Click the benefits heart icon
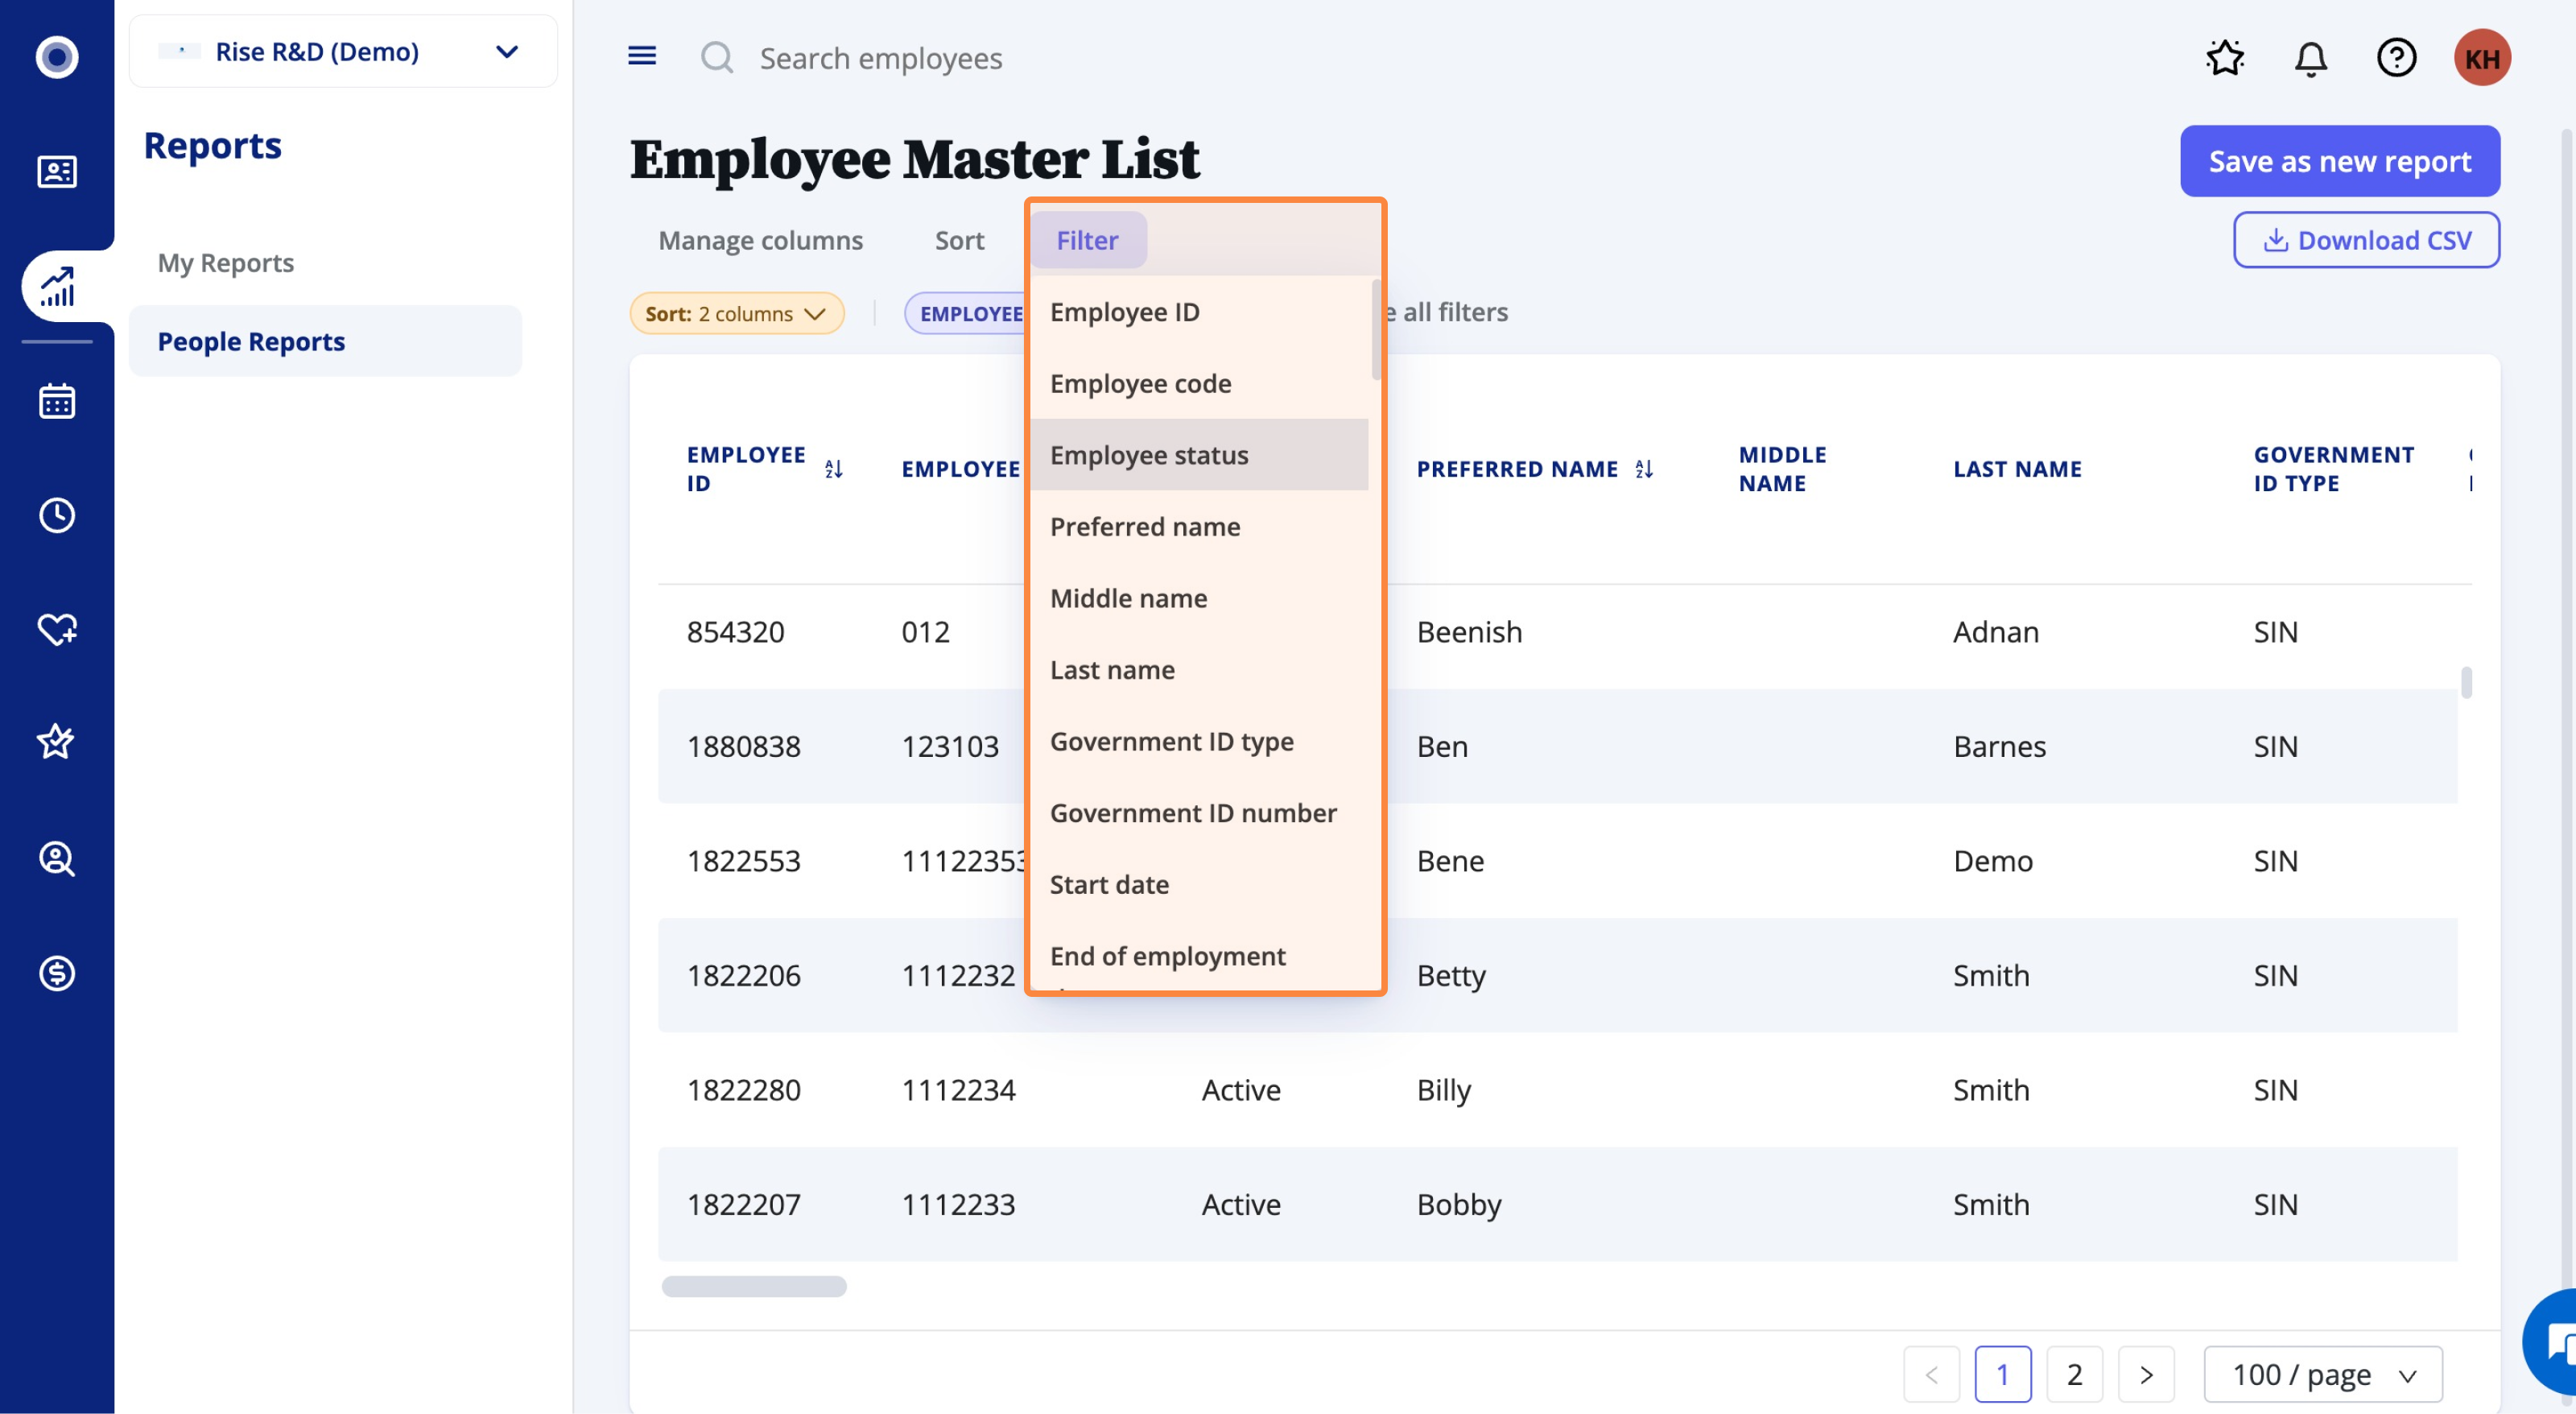 (57, 629)
